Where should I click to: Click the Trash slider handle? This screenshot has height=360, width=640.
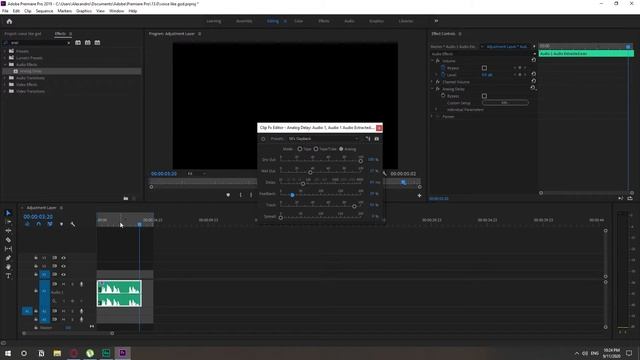coord(354,206)
